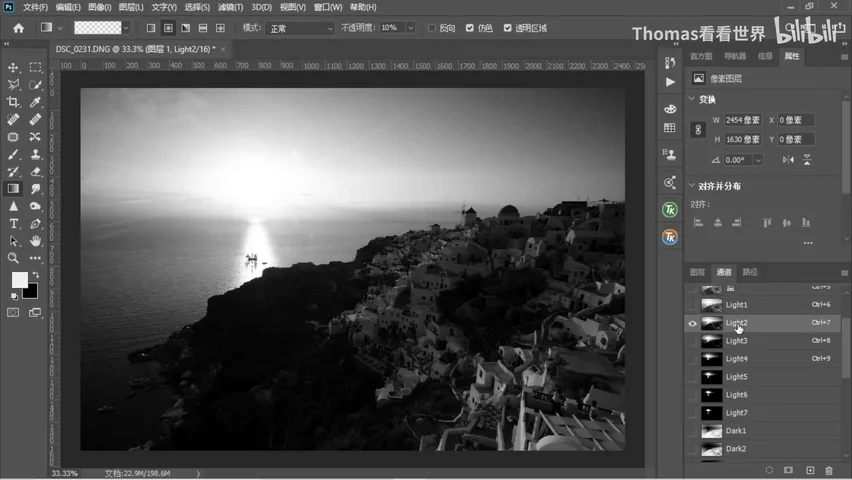Select the Polygonal Lasso tool
This screenshot has width=852, height=480.
tap(13, 85)
